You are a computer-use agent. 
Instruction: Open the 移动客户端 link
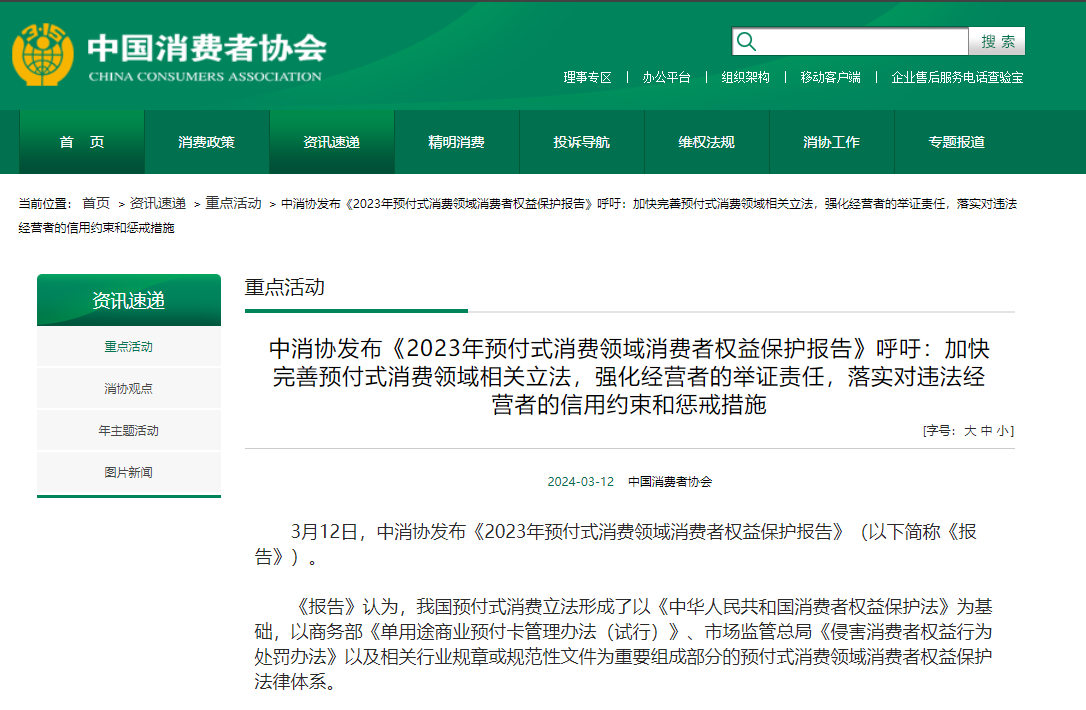(830, 78)
